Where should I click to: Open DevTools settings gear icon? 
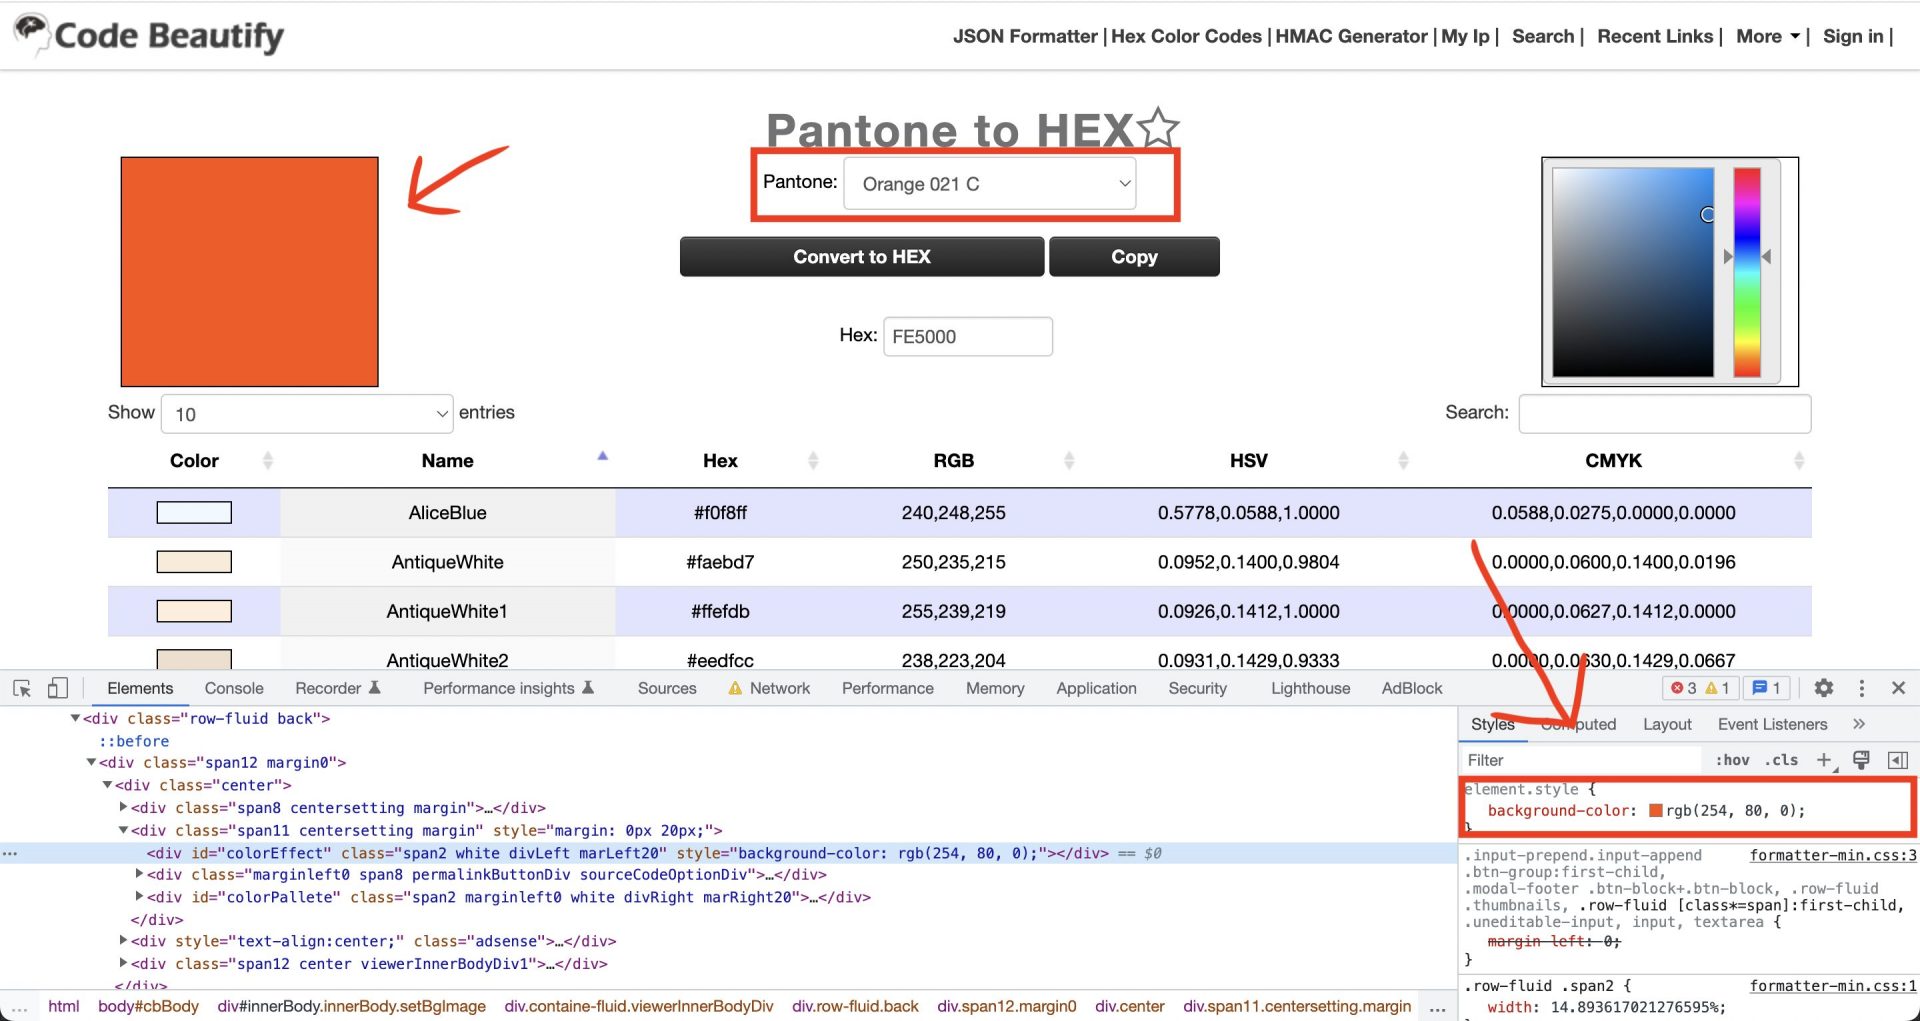click(x=1824, y=688)
